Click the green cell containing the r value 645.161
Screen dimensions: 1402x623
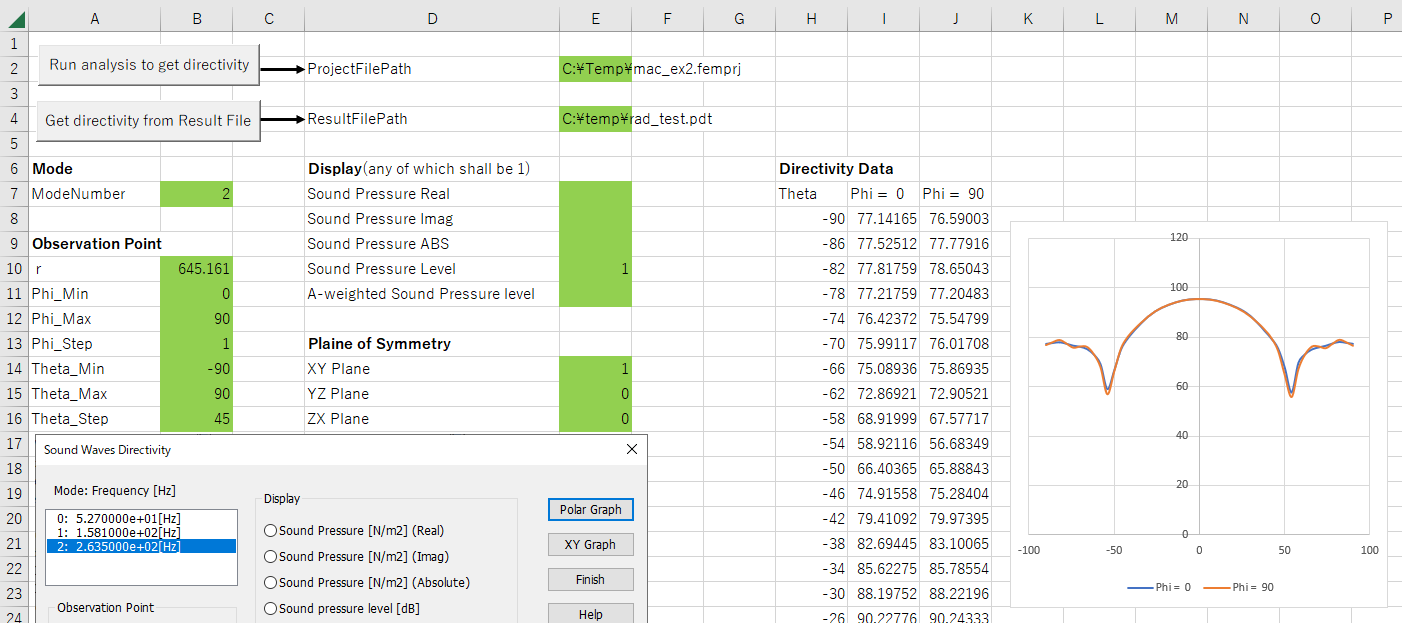pyautogui.click(x=196, y=269)
